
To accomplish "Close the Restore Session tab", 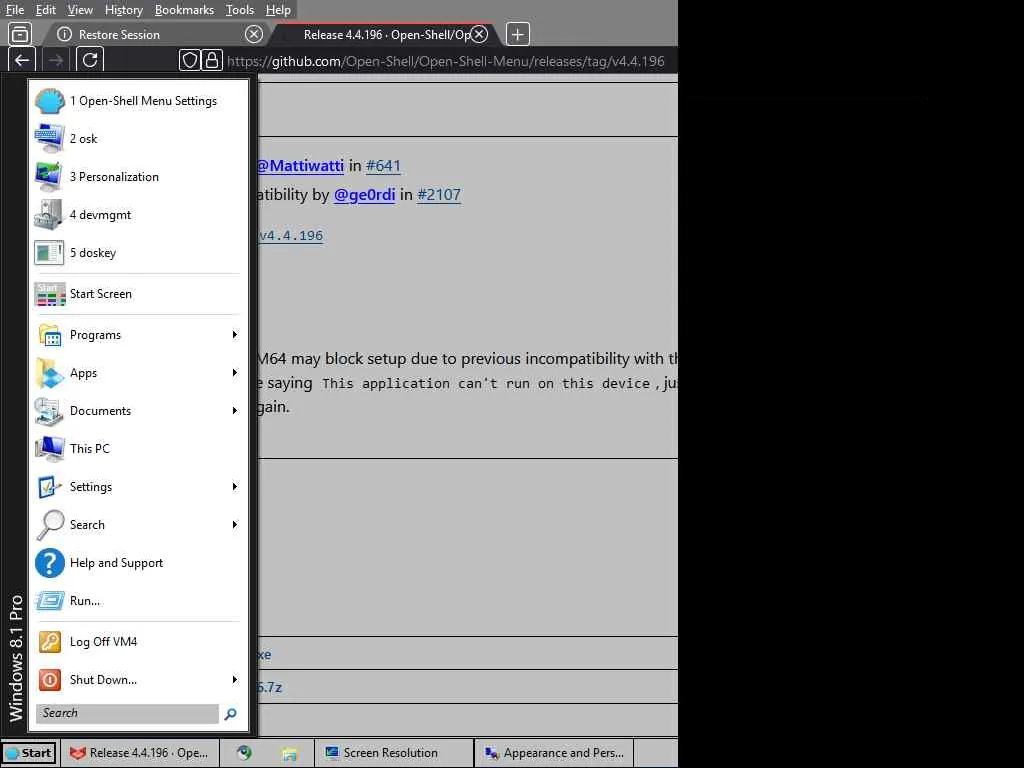I will [x=254, y=34].
